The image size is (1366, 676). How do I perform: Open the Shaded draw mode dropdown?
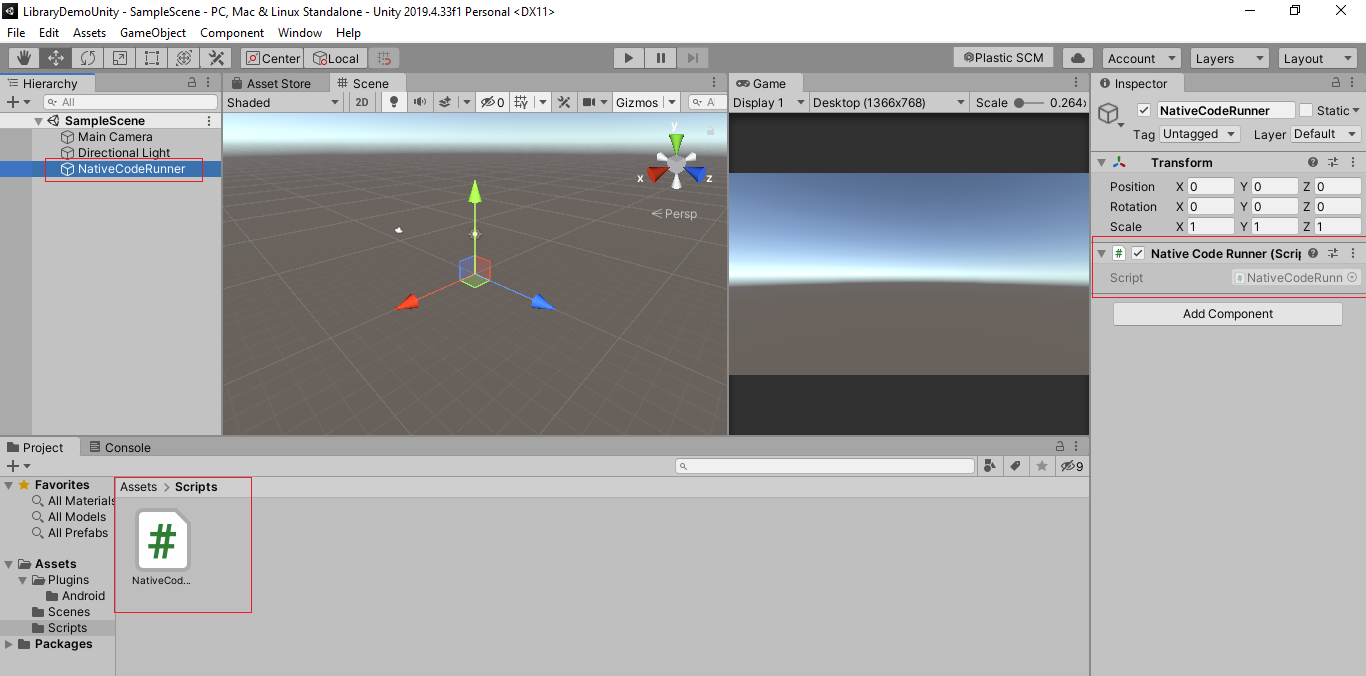pyautogui.click(x=283, y=102)
